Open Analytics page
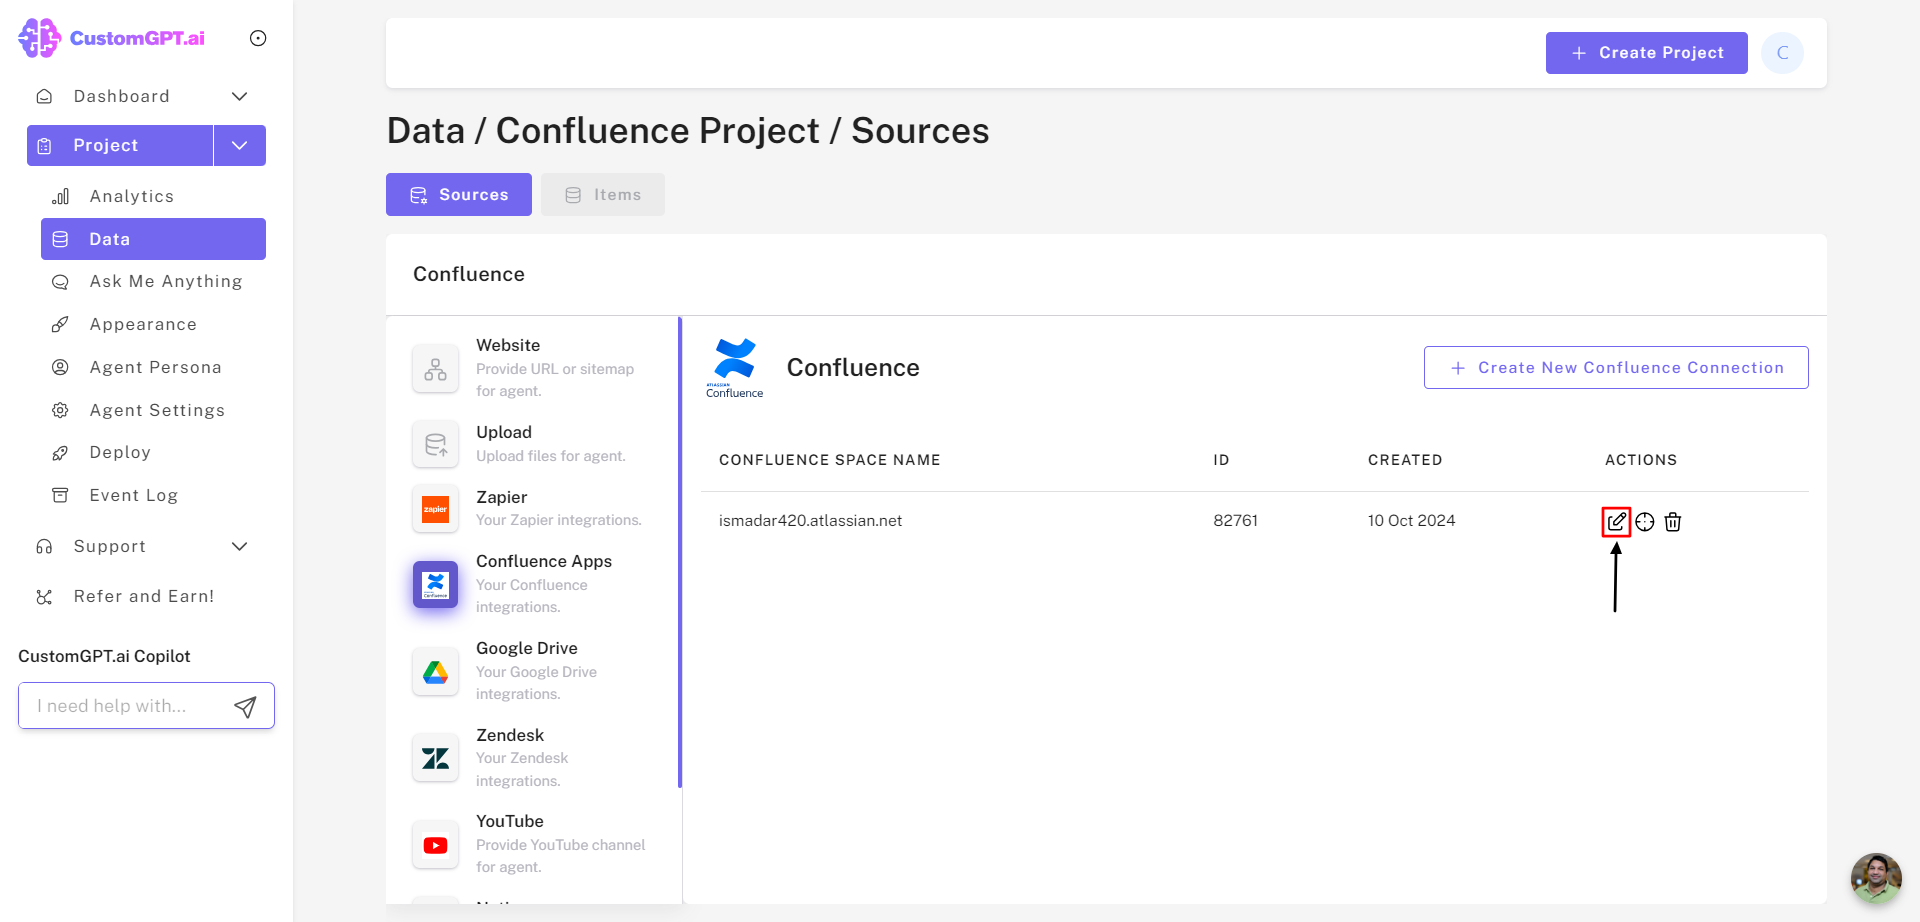This screenshot has height=922, width=1920. [132, 196]
